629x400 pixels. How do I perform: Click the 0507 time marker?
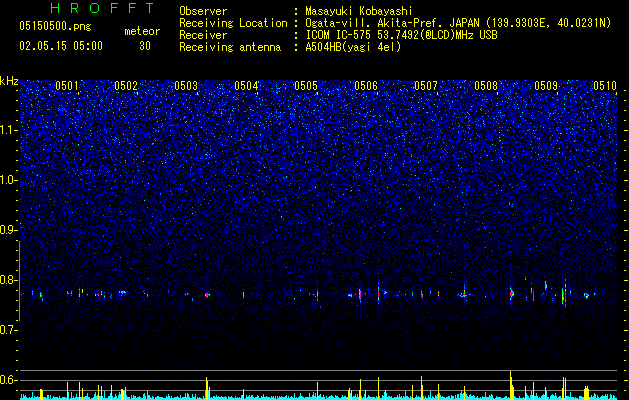(426, 86)
